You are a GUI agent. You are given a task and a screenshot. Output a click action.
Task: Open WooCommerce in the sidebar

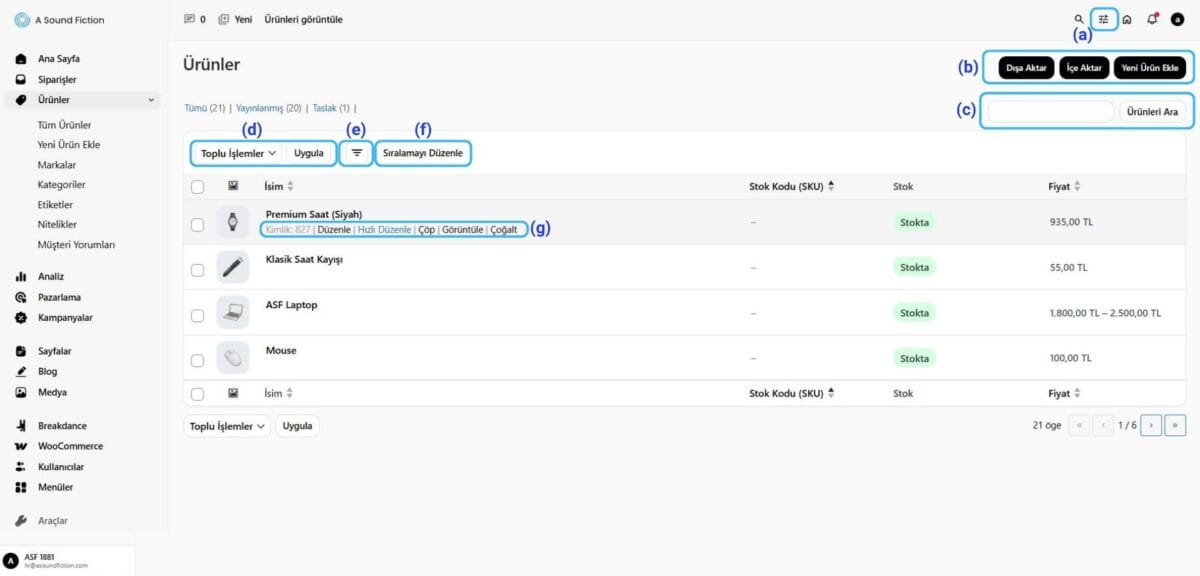(70, 446)
